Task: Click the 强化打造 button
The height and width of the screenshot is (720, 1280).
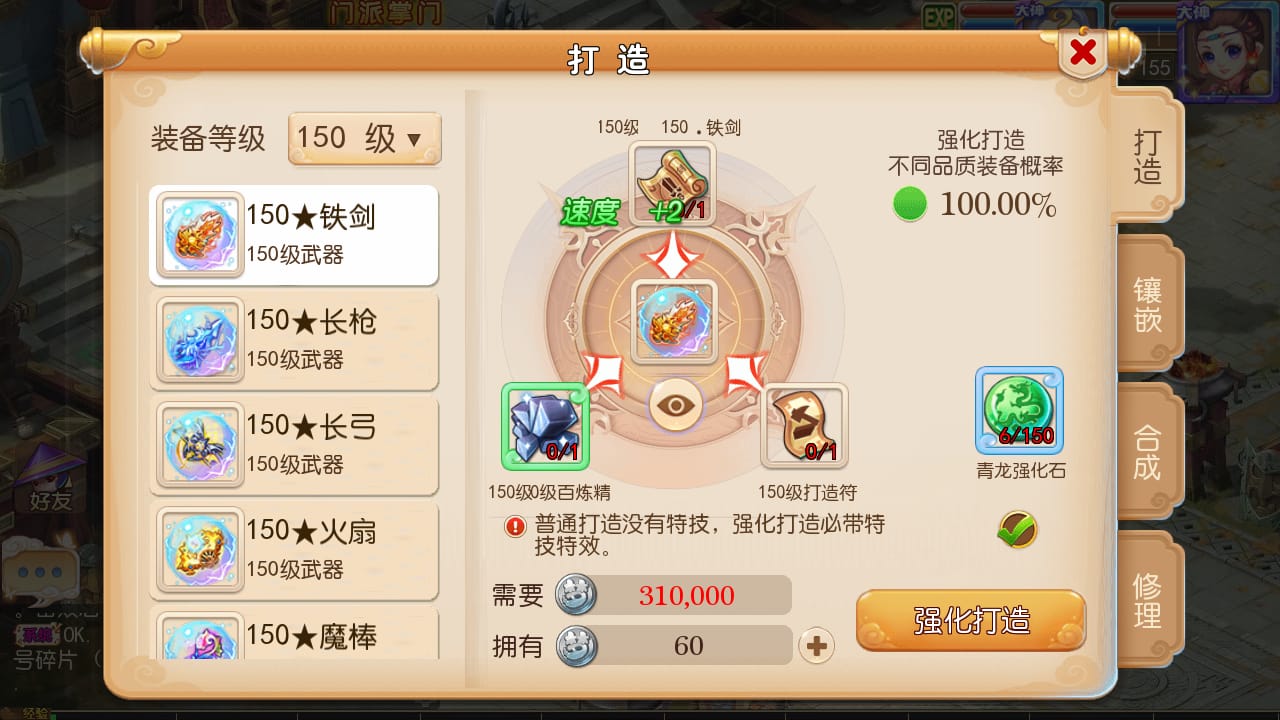Action: 971,620
